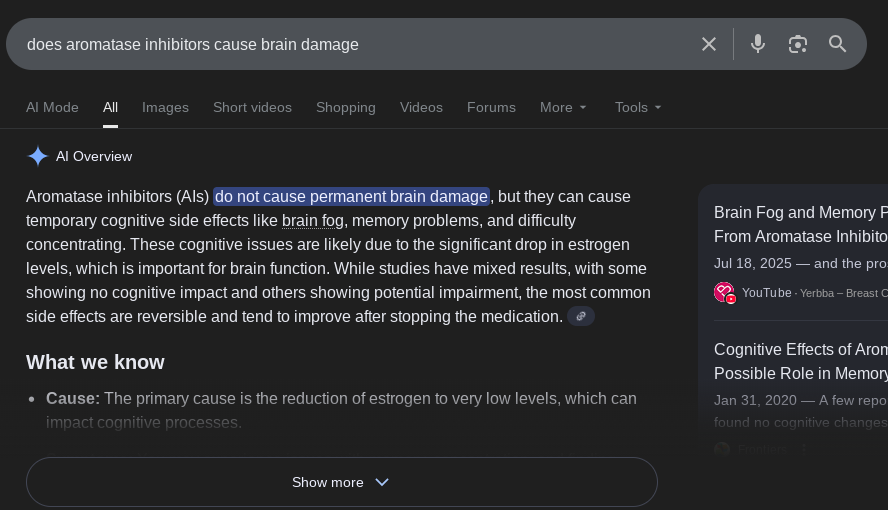Expand AI Overview with Show more

point(341,482)
